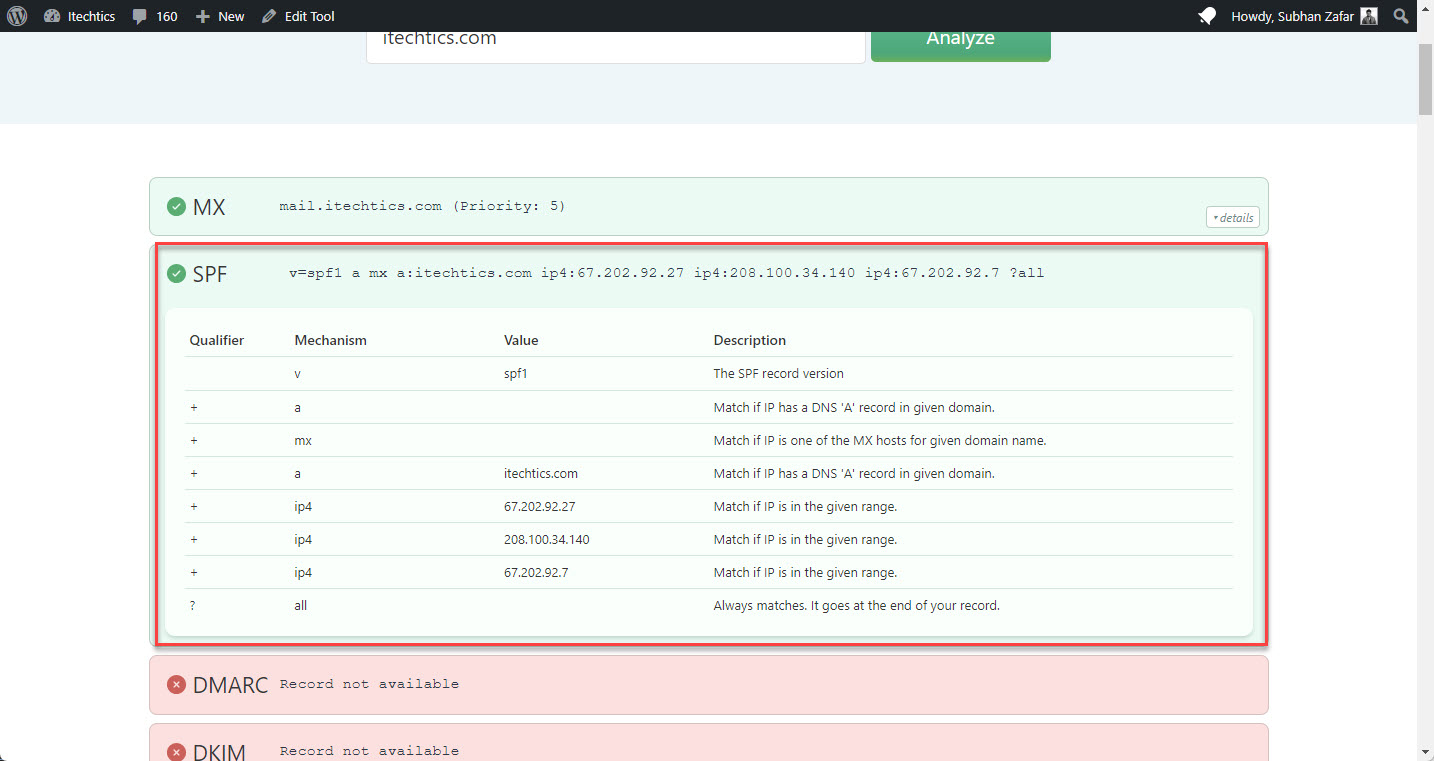Select the 67.202.92.27 value cell

click(540, 506)
